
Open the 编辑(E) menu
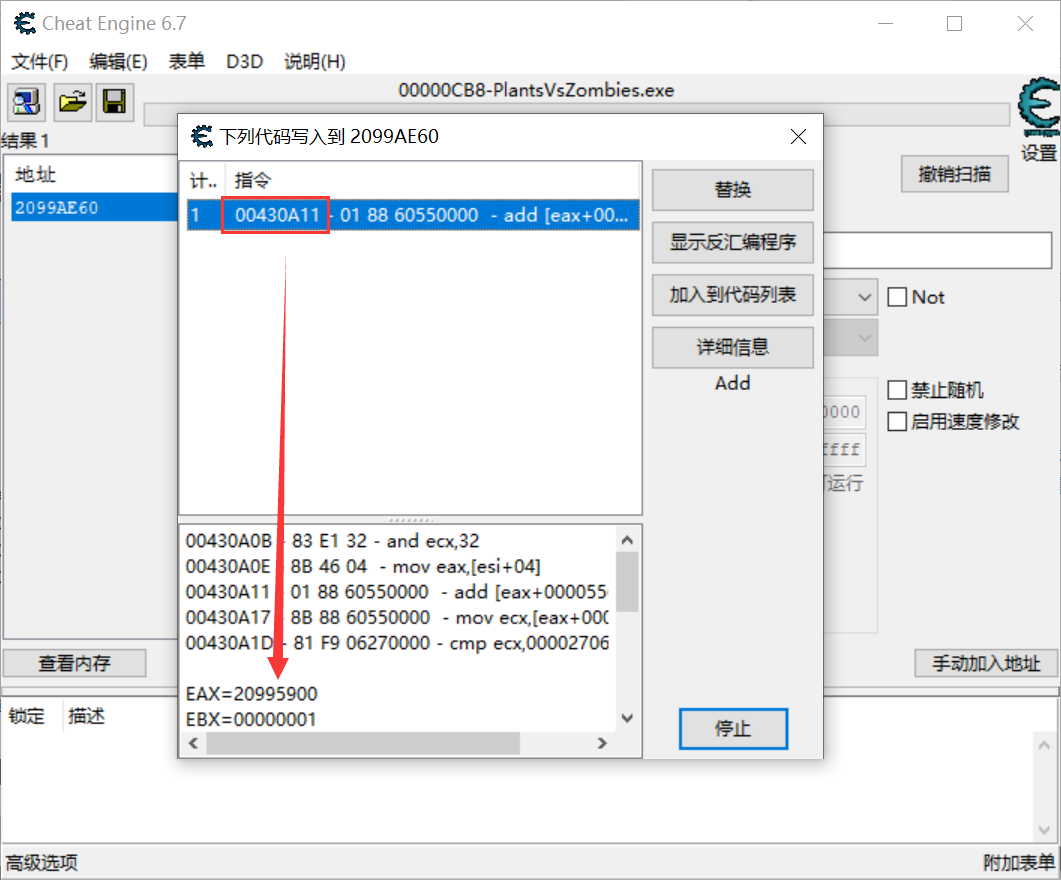tap(118, 62)
